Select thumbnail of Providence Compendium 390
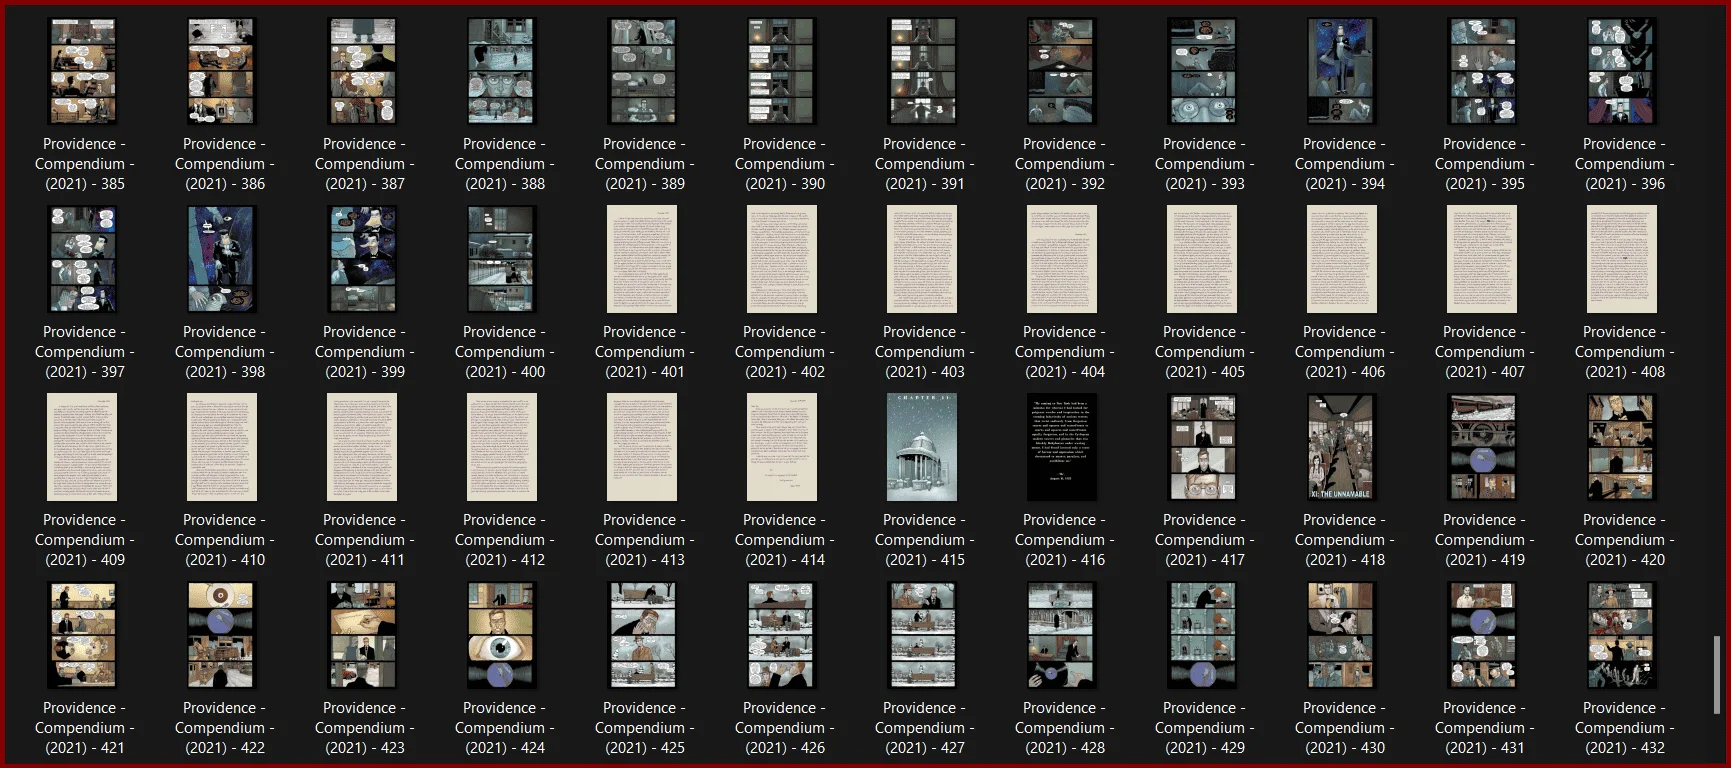Viewport: 1731px width, 768px height. click(x=781, y=71)
